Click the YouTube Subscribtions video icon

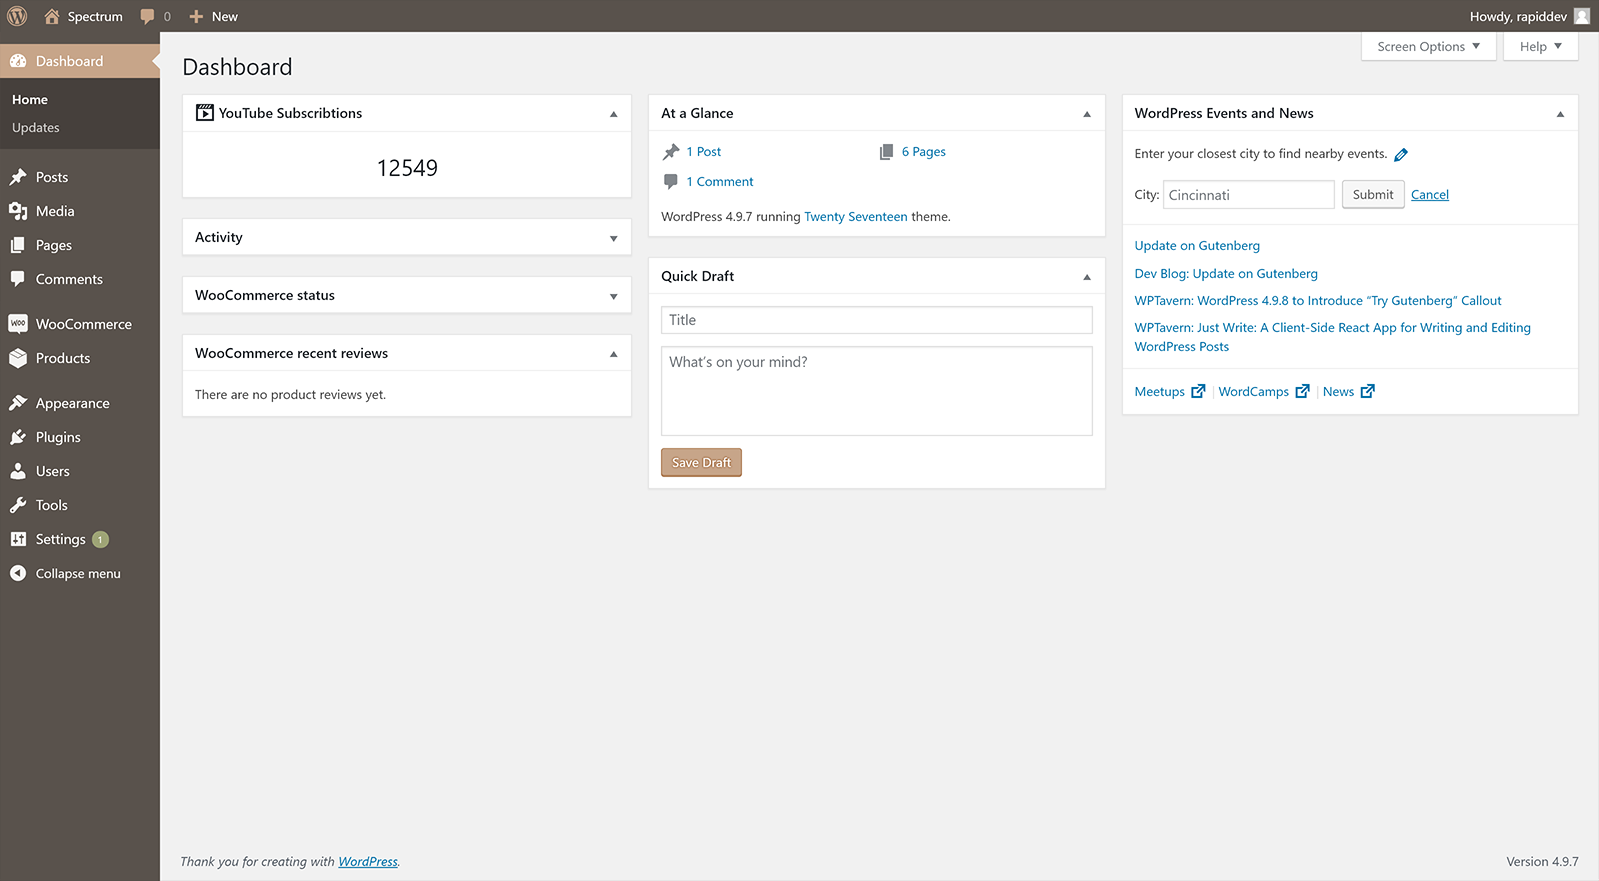[x=205, y=113]
